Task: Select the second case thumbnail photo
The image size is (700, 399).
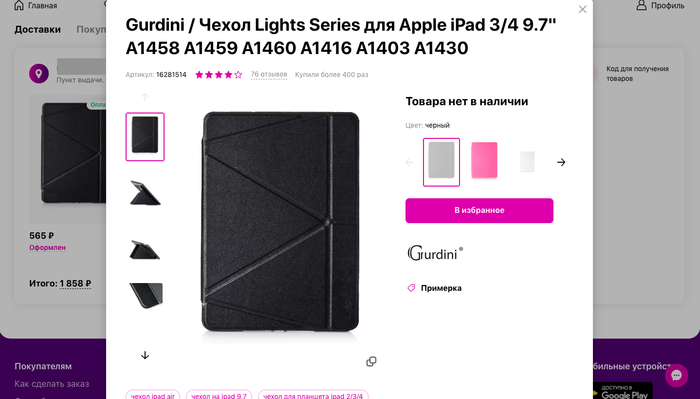Action: click(x=145, y=193)
